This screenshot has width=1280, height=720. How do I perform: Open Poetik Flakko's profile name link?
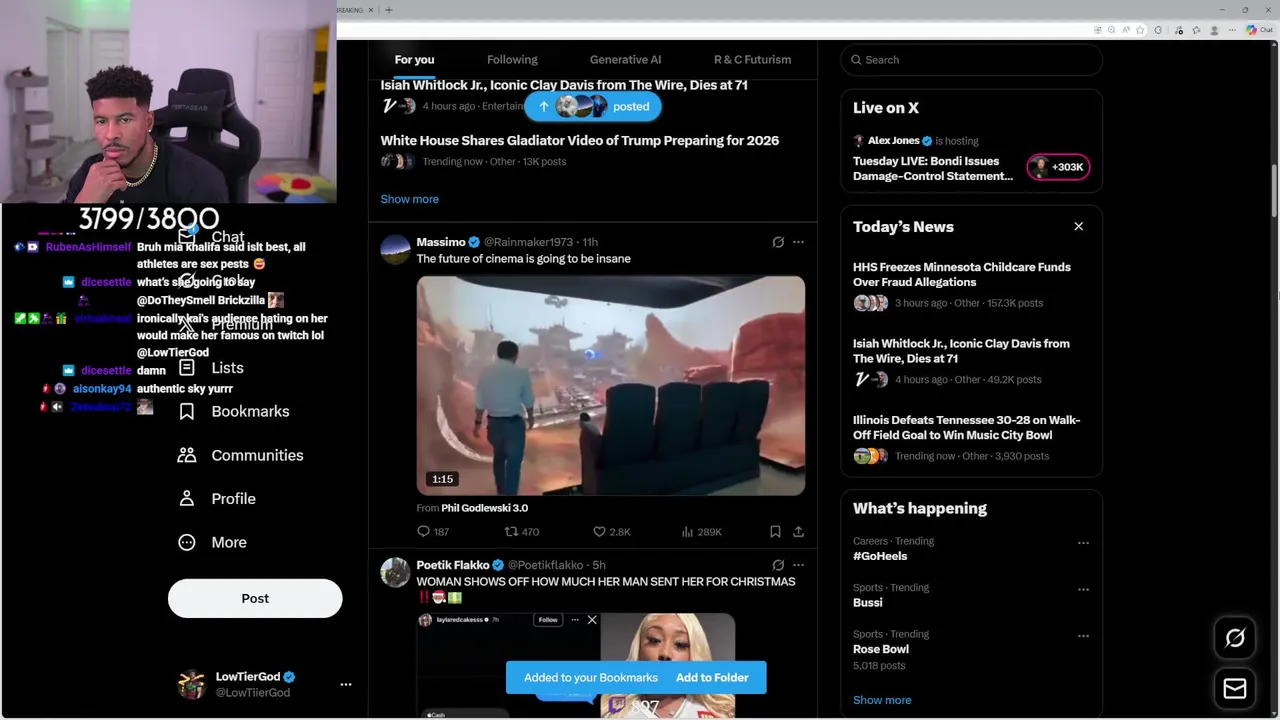click(x=453, y=565)
